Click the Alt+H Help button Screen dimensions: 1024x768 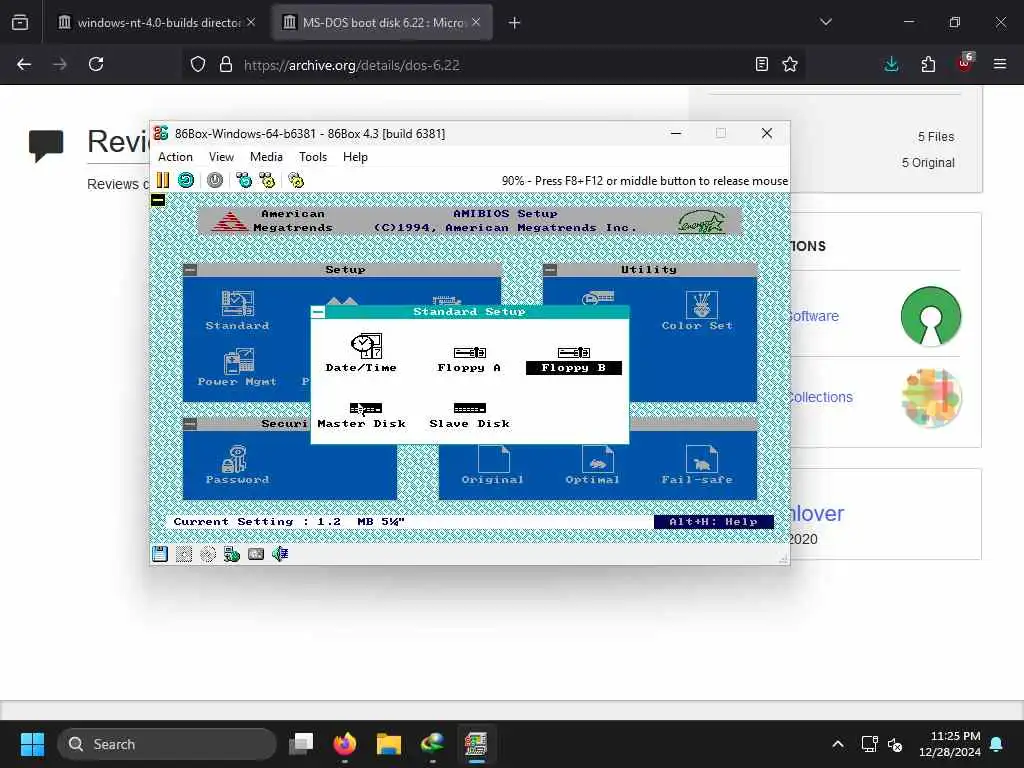click(x=713, y=522)
